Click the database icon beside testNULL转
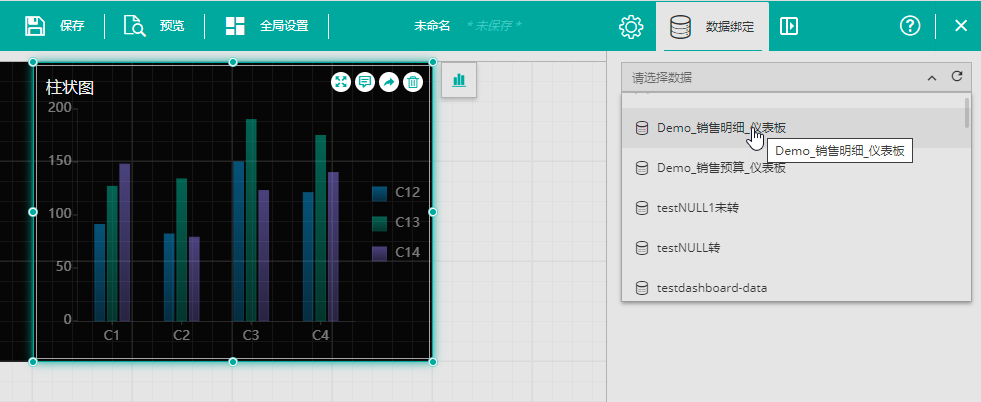Viewport: 981px width, 402px height. point(641,248)
